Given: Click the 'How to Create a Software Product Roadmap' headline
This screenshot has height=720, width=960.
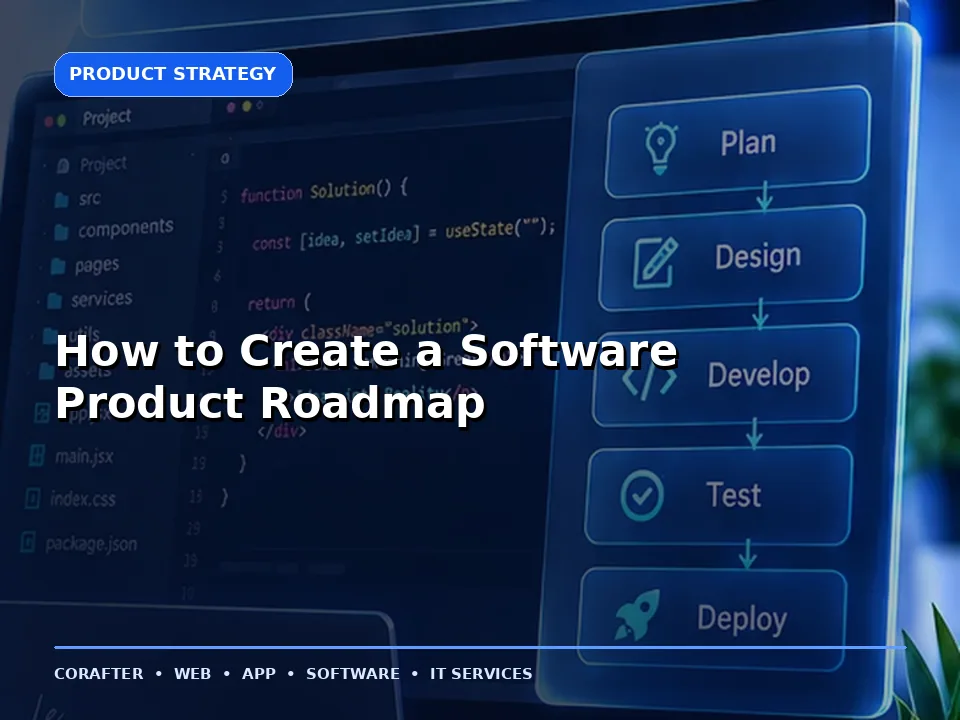Looking at the screenshot, I should [366, 376].
